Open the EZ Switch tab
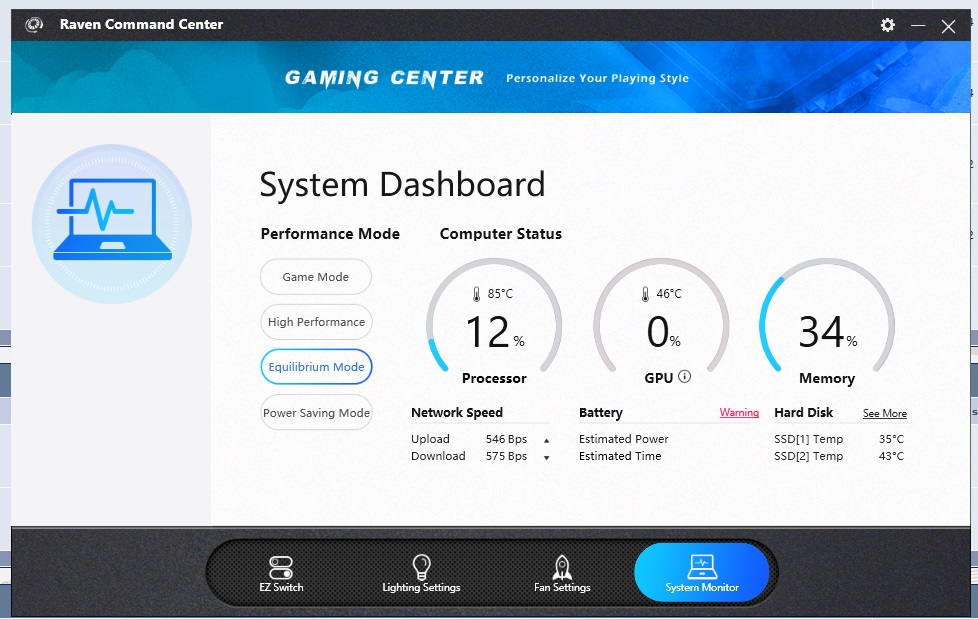978x620 pixels. click(281, 574)
